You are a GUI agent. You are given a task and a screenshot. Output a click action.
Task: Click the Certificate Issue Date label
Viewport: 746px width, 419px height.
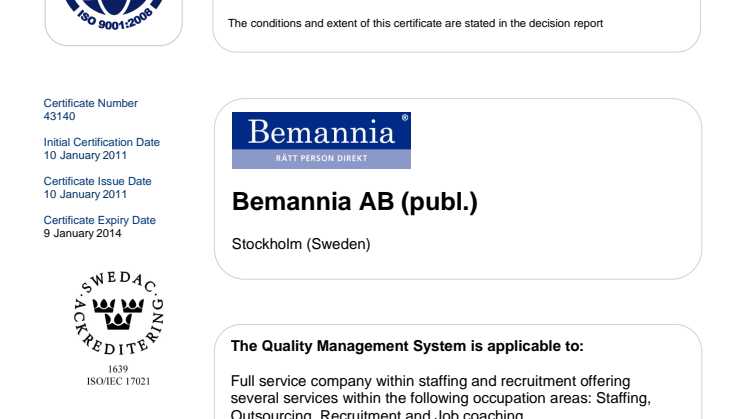98,181
